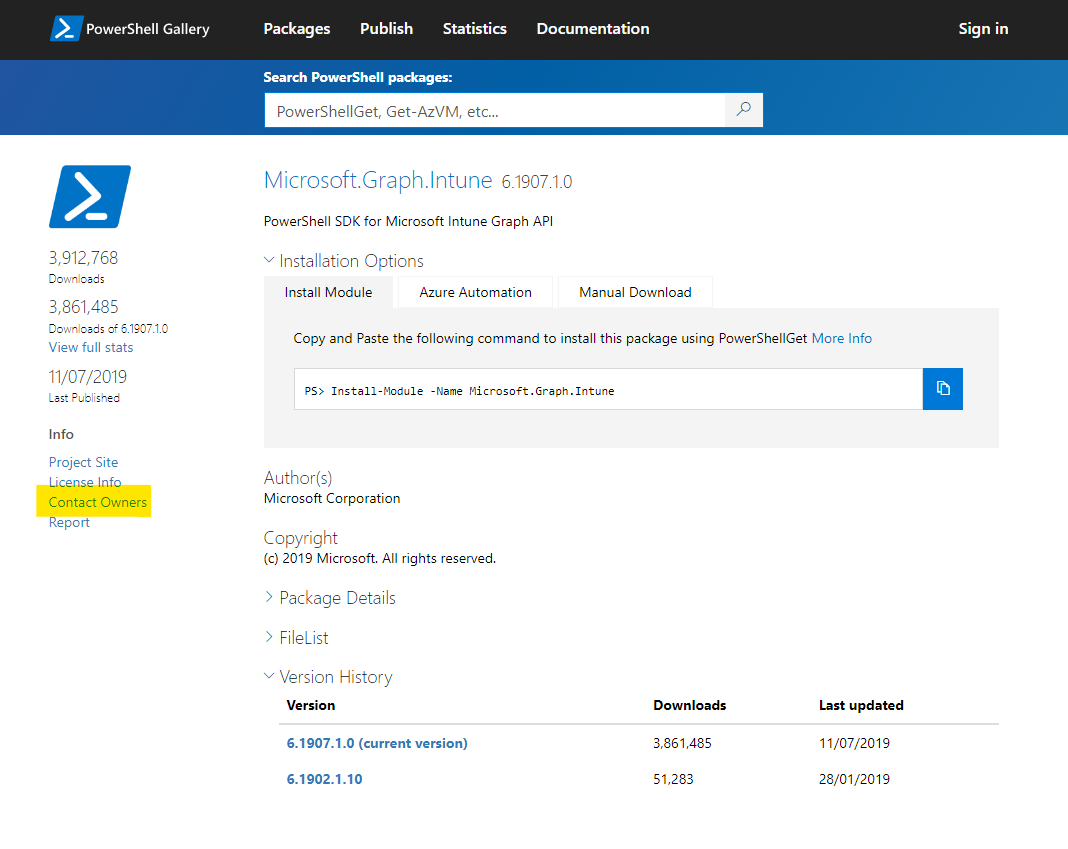Click the Contact Owners link
Image resolution: width=1068 pixels, height=849 pixels.
coord(97,502)
